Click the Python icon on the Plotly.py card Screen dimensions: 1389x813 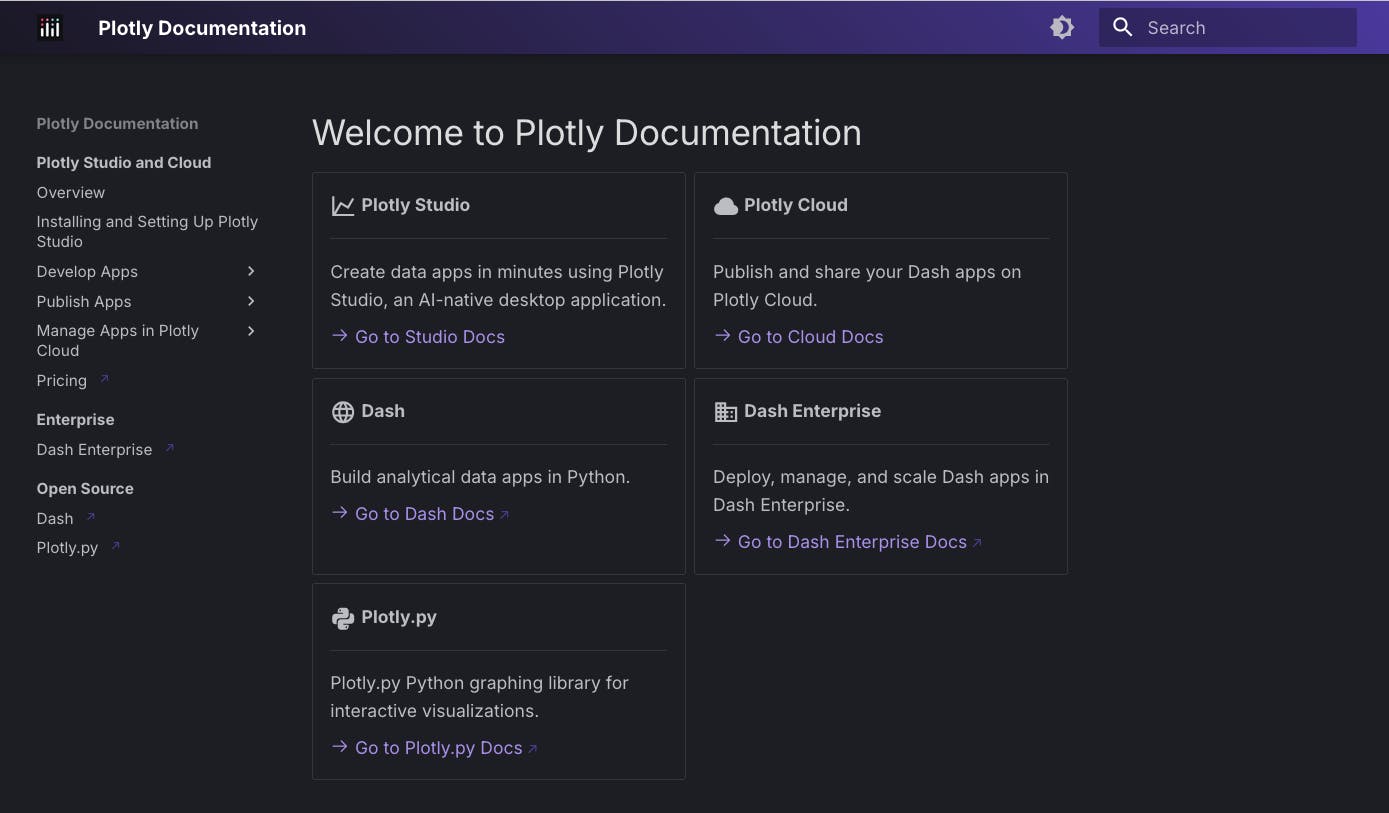click(342, 617)
